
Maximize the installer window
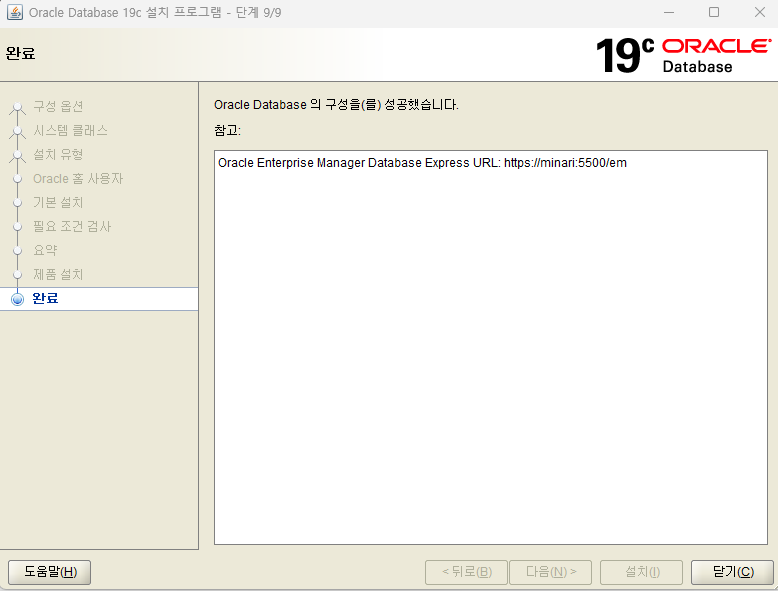tap(714, 12)
